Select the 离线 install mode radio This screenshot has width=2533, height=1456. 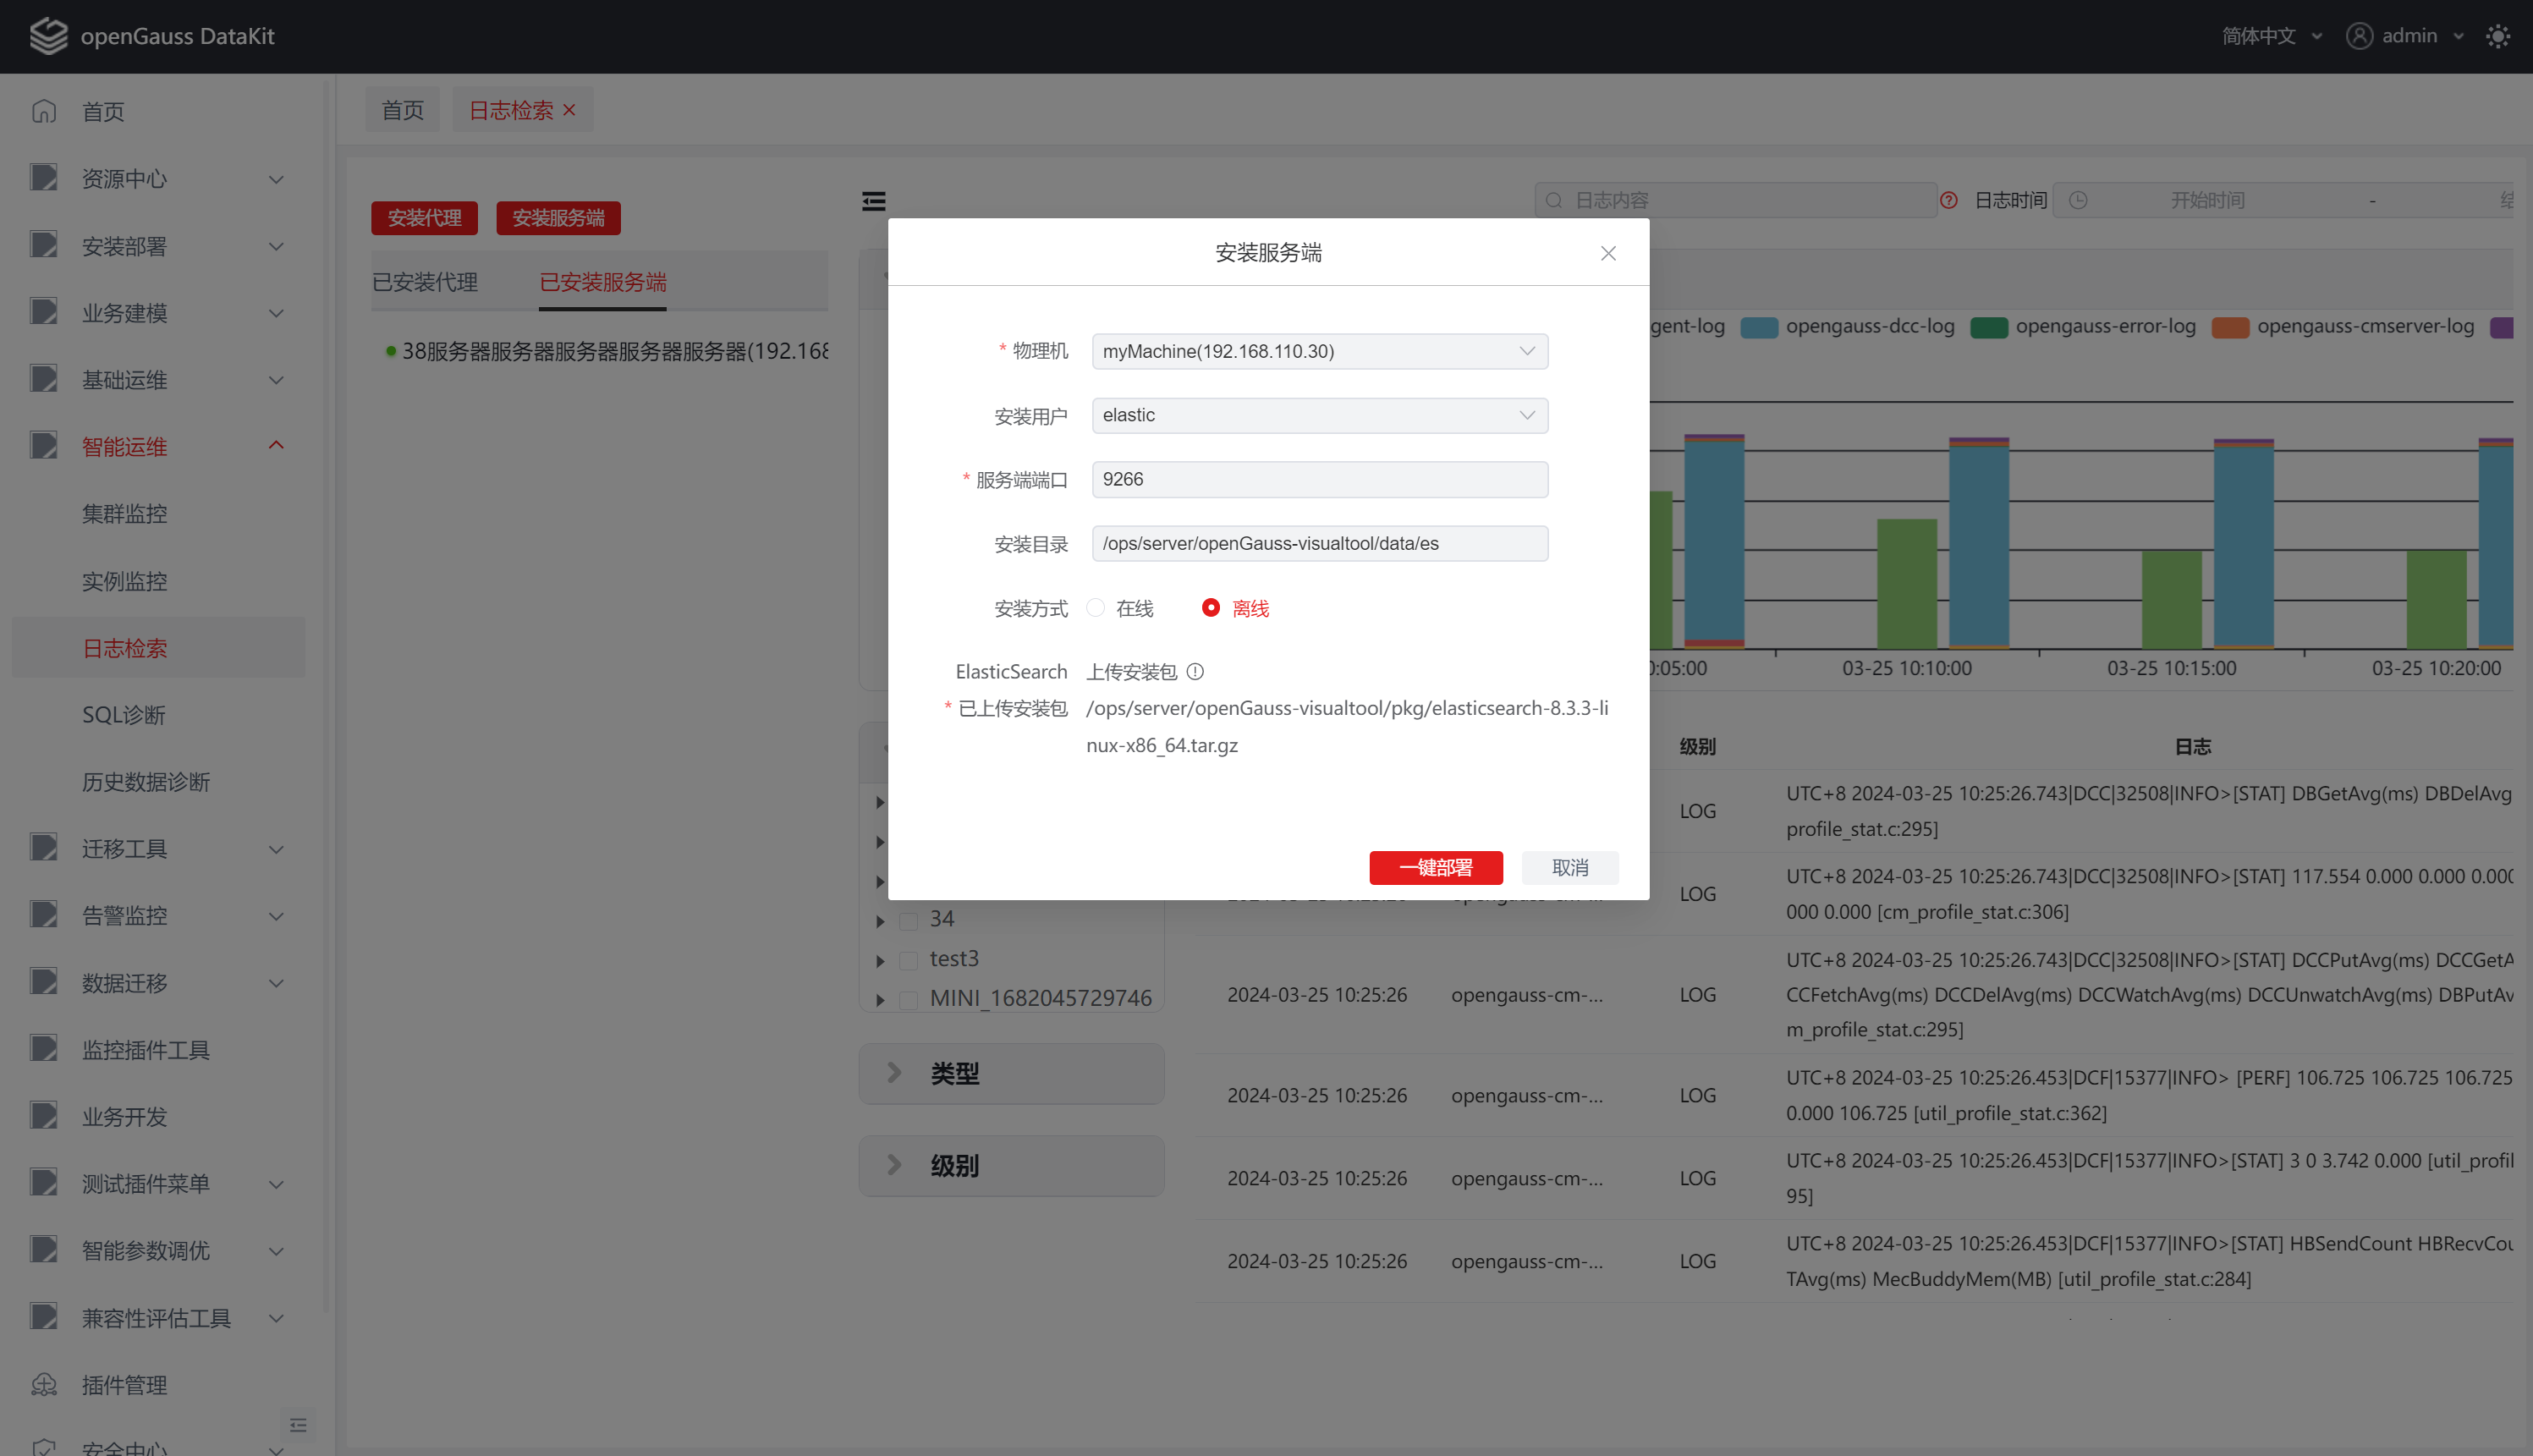(x=1210, y=608)
